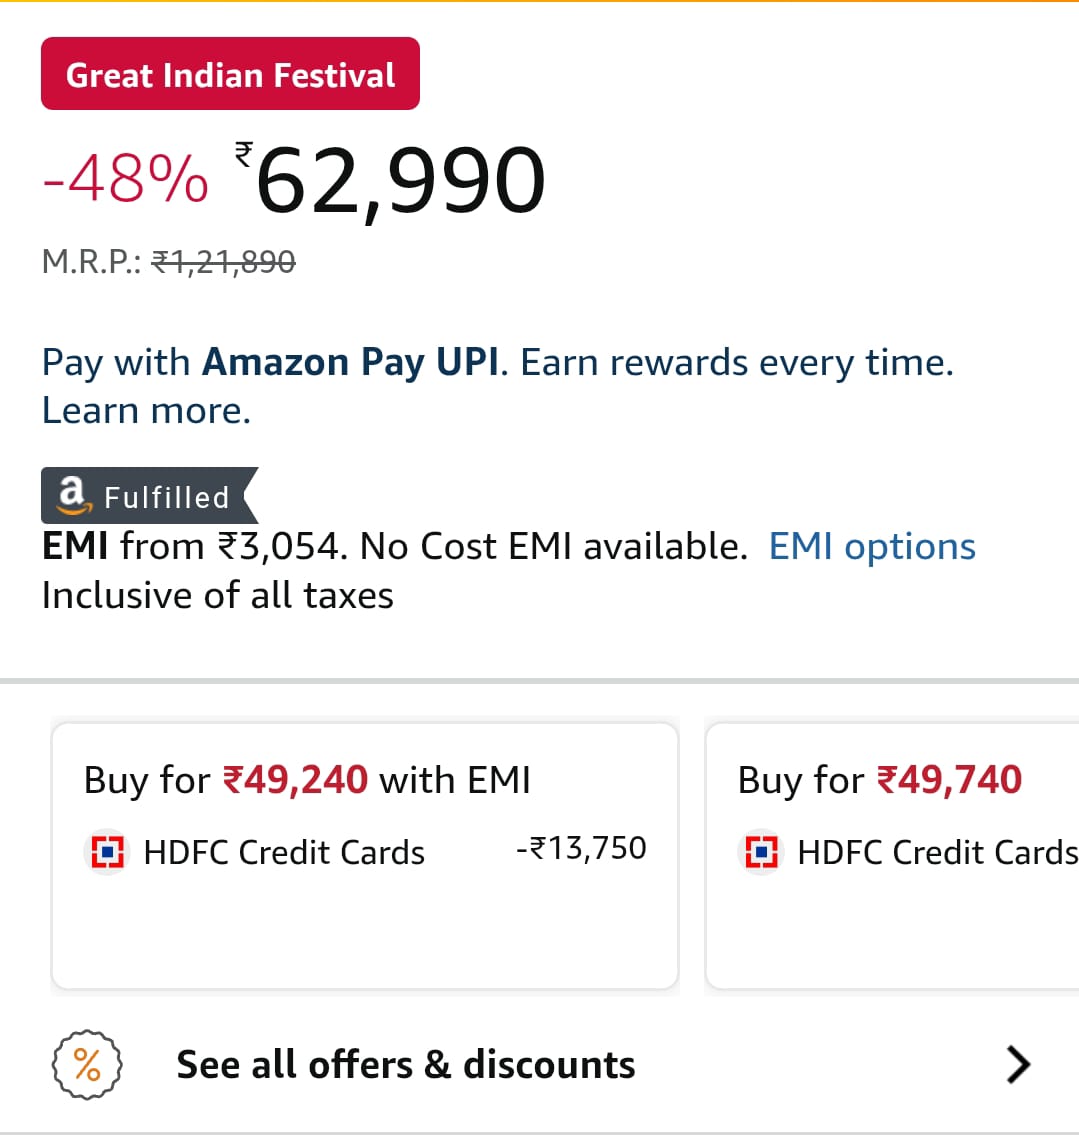The width and height of the screenshot is (1079, 1146).
Task: Open See all offers & discounts
Action: (x=405, y=1065)
